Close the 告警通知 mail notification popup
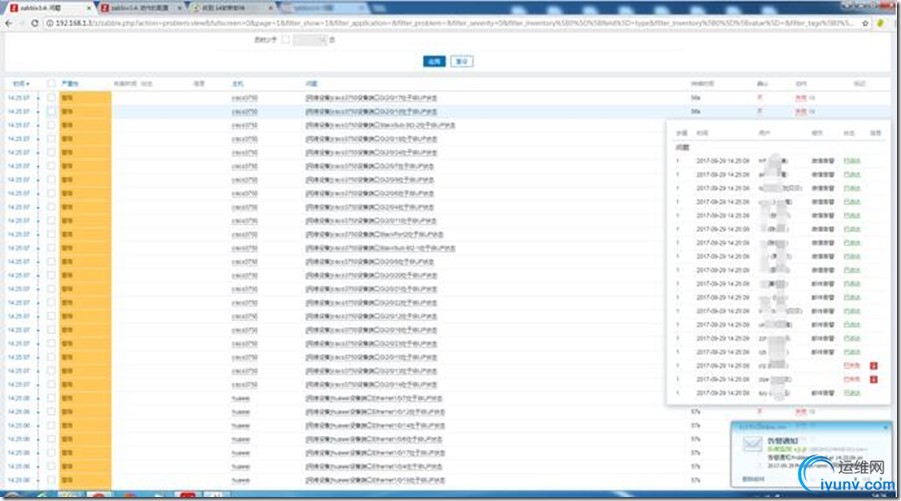Image resolution: width=901 pixels, height=501 pixels. coord(885,427)
